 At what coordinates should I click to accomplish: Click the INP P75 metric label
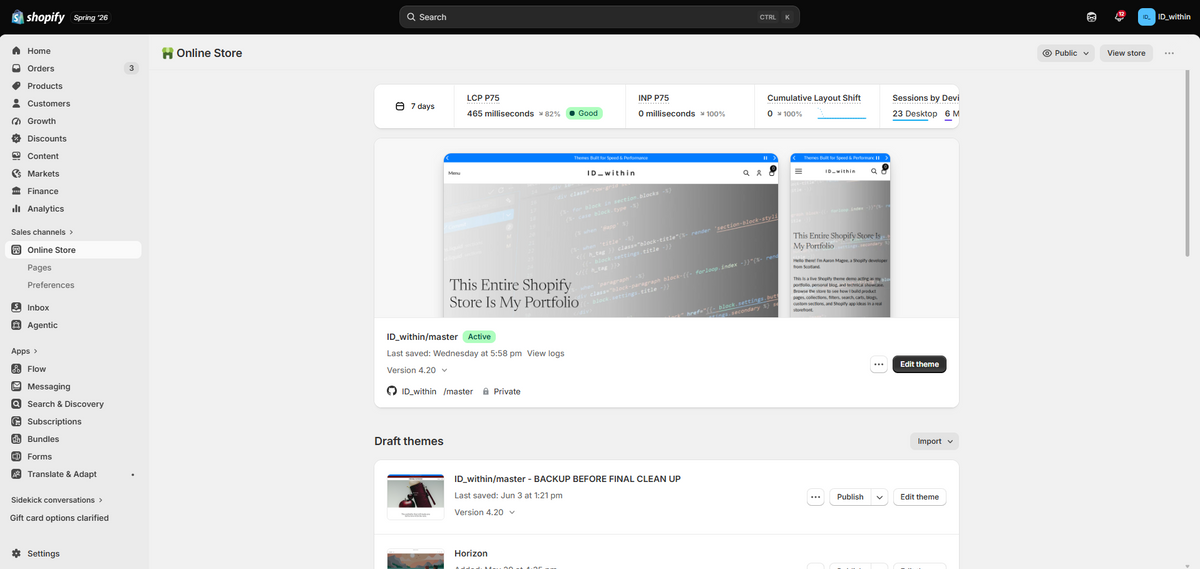tap(654, 98)
